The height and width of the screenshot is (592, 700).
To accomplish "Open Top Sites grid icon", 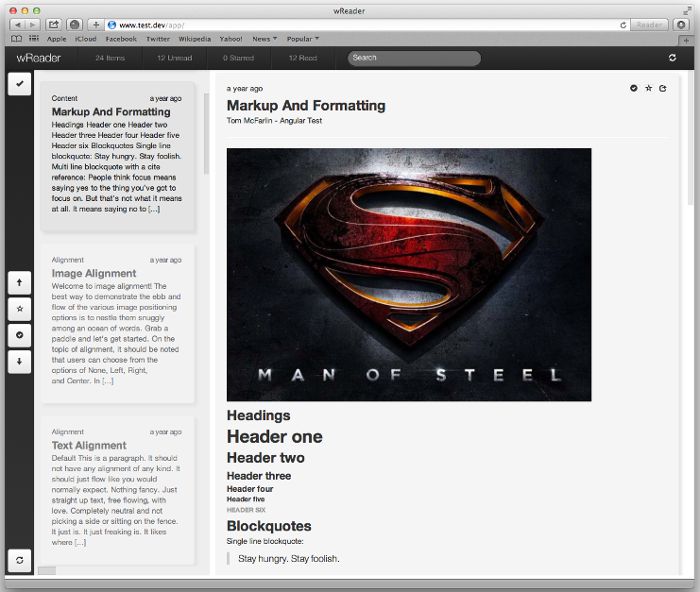I will (x=34, y=39).
